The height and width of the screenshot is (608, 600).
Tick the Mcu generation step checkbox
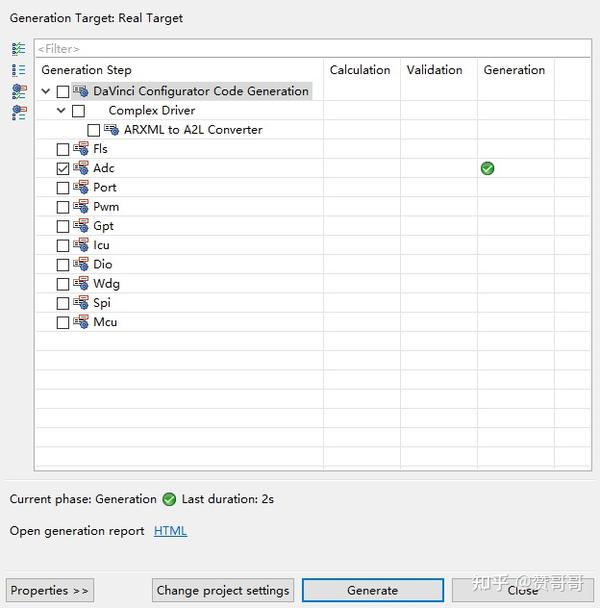pyautogui.click(x=63, y=322)
